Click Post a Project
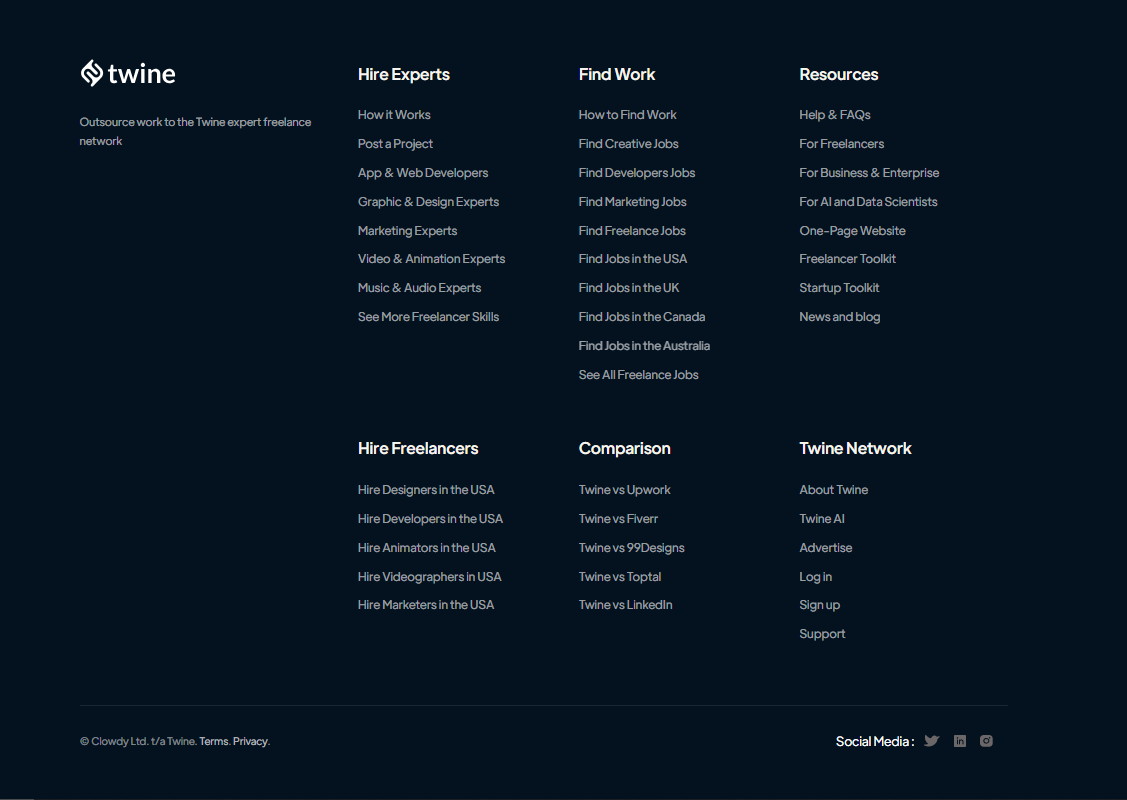1127x800 pixels. [x=395, y=144]
